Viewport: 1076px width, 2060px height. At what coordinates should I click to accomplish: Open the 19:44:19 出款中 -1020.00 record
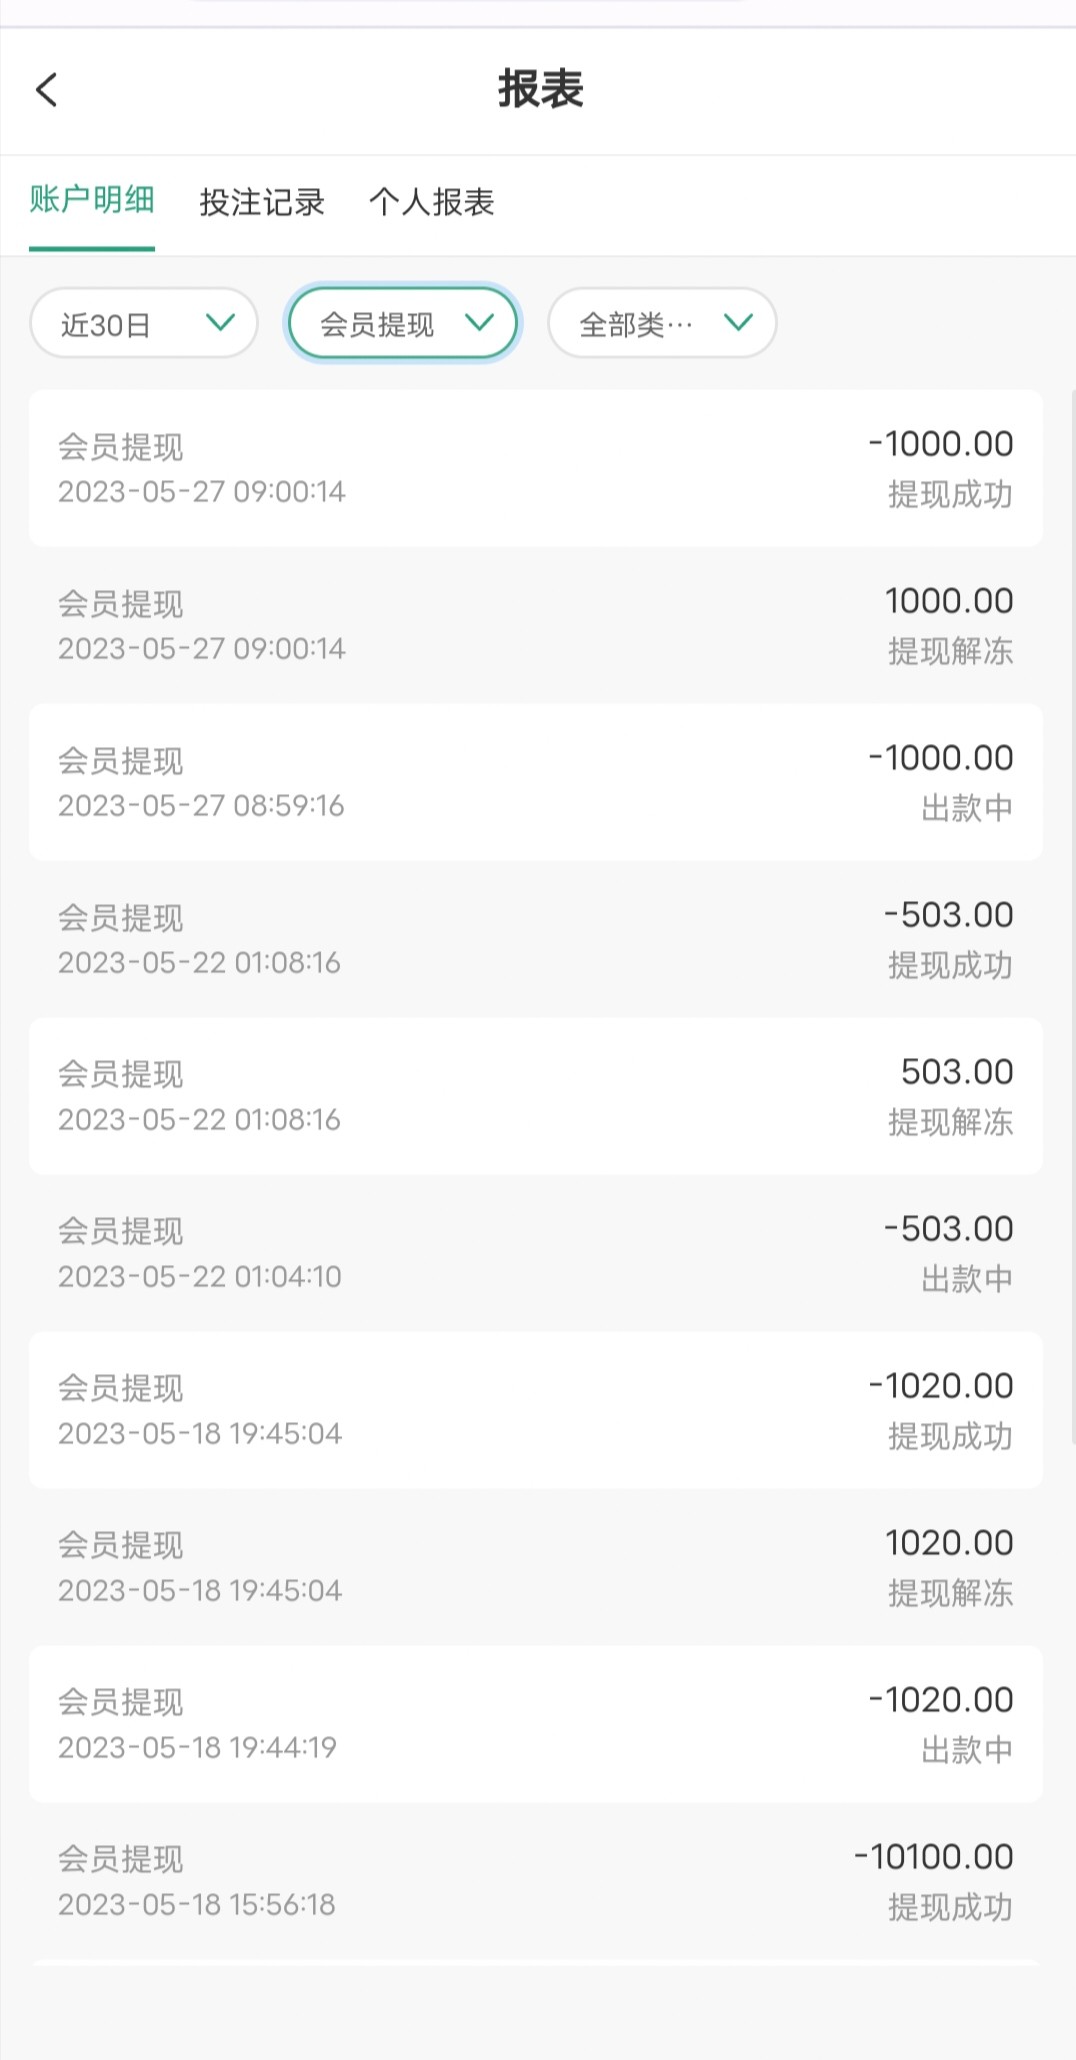tap(536, 1724)
